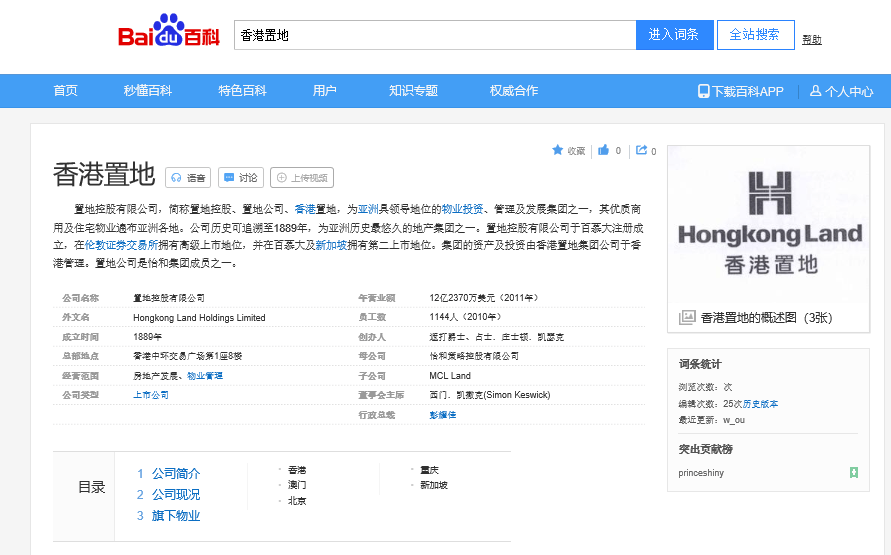This screenshot has height=555, width=891.
Task: Click the 词条统计 heading
Action: coord(700,364)
